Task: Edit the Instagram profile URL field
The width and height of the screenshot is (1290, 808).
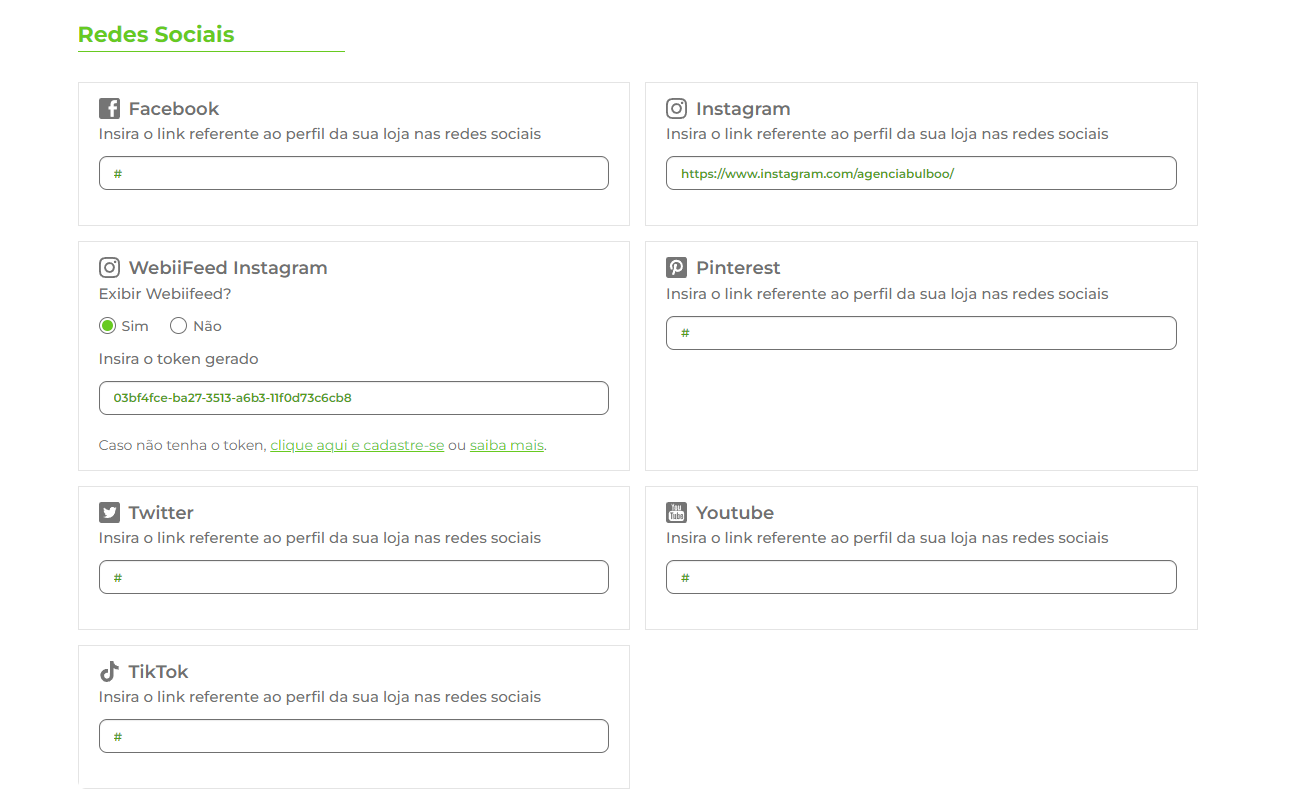Action: coord(921,173)
